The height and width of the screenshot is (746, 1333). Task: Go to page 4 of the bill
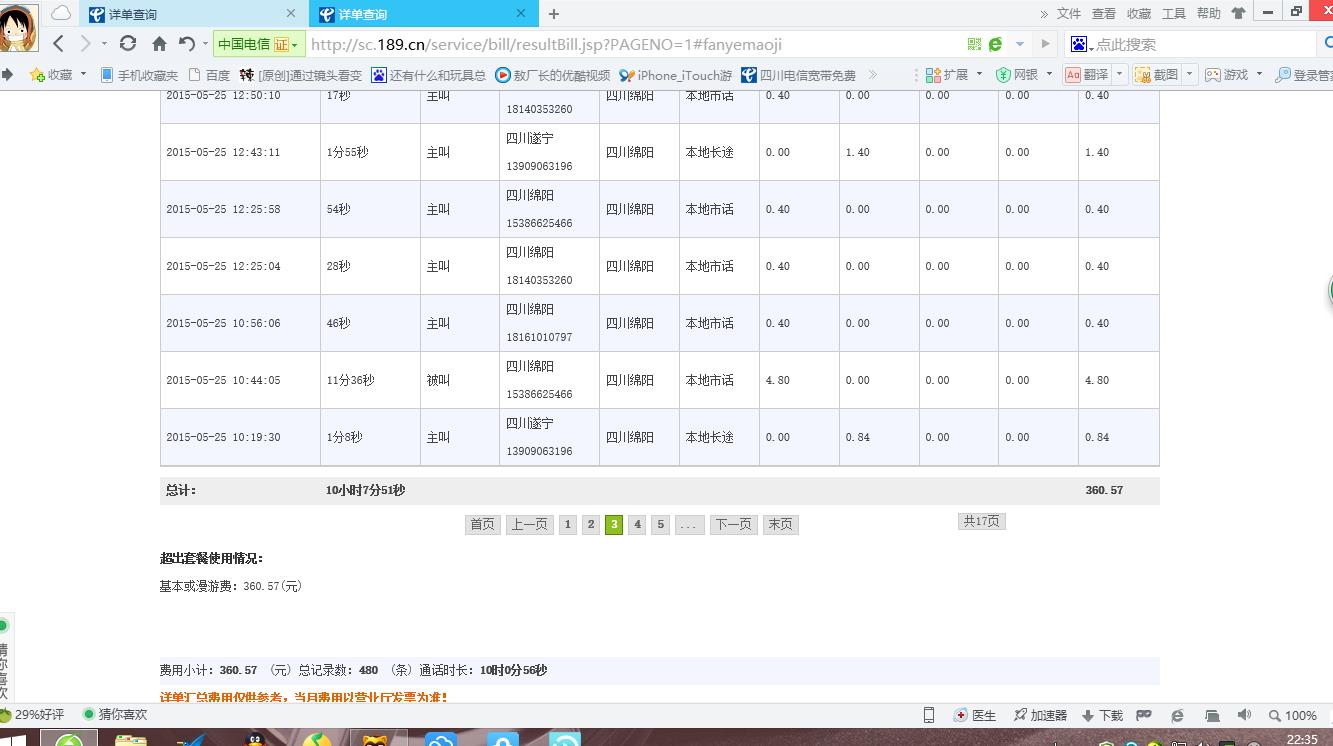tap(637, 524)
